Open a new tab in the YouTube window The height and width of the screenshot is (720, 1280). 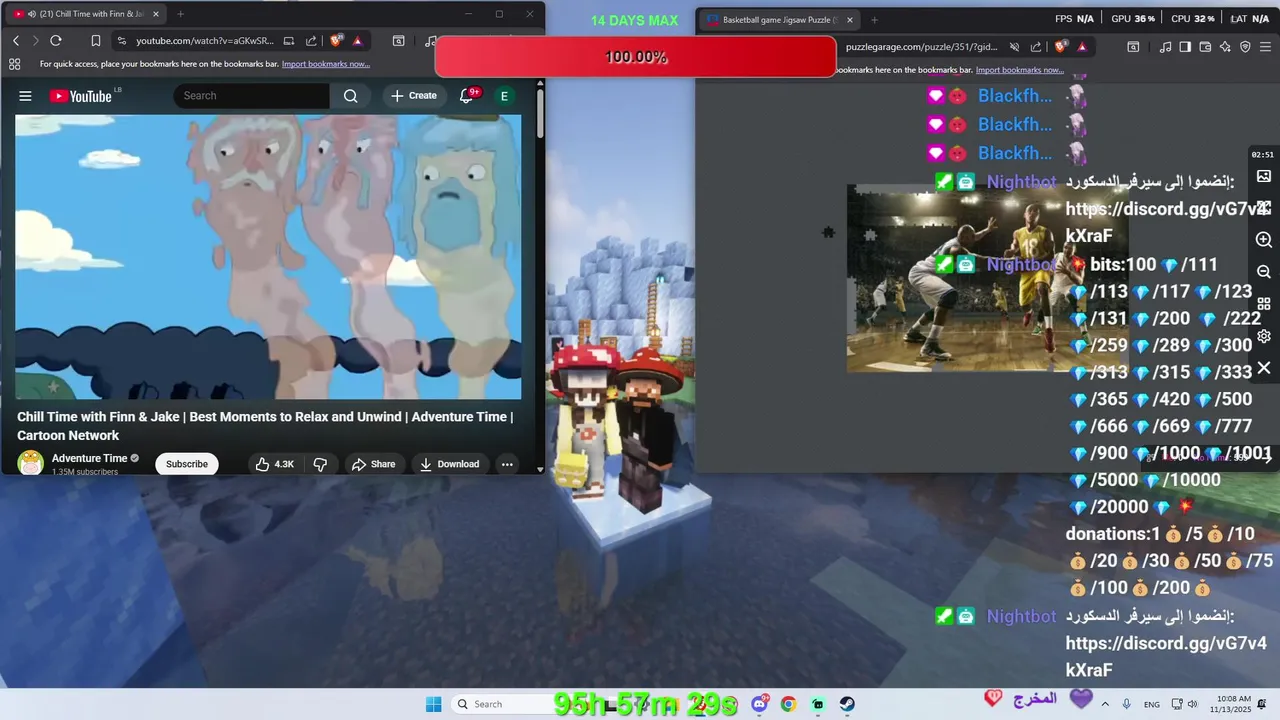180,14
